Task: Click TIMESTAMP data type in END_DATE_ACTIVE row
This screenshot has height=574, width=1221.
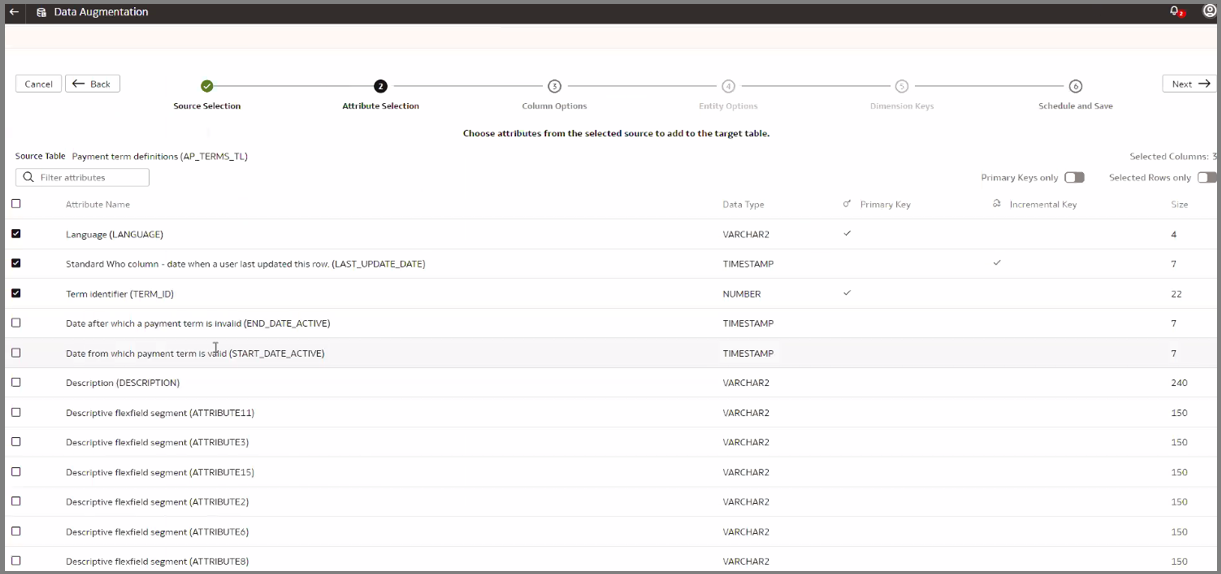Action: 748,323
